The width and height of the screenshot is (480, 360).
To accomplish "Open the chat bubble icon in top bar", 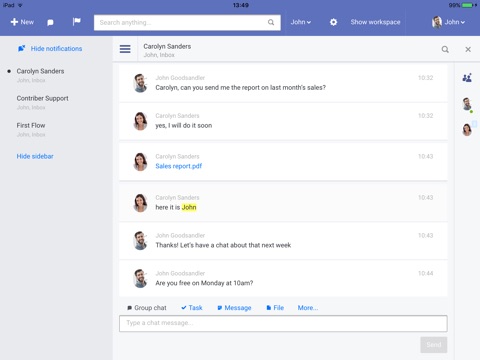I will [x=50, y=22].
